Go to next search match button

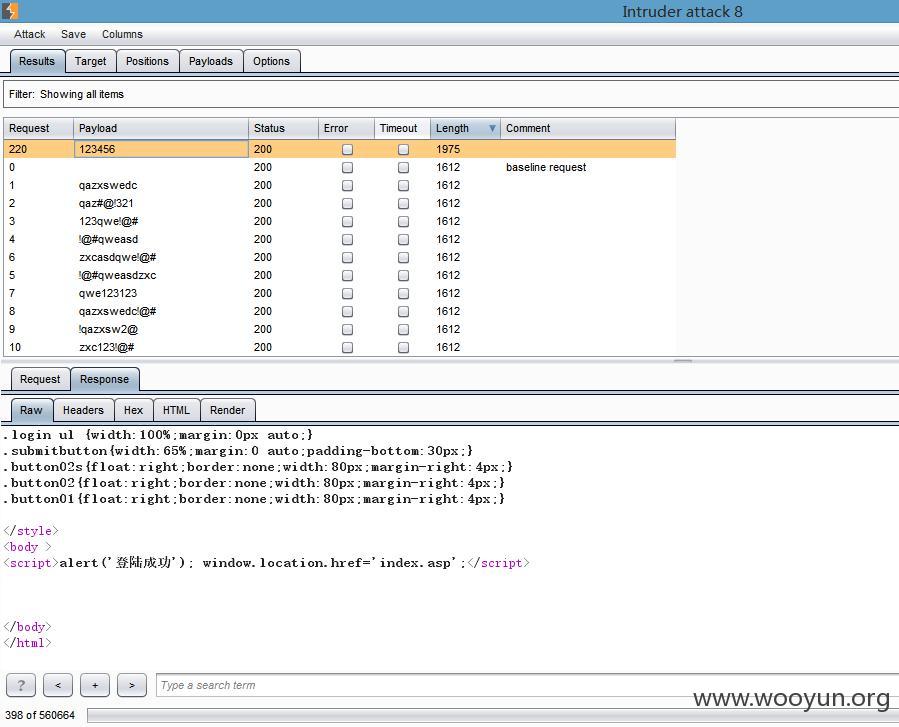coord(132,685)
